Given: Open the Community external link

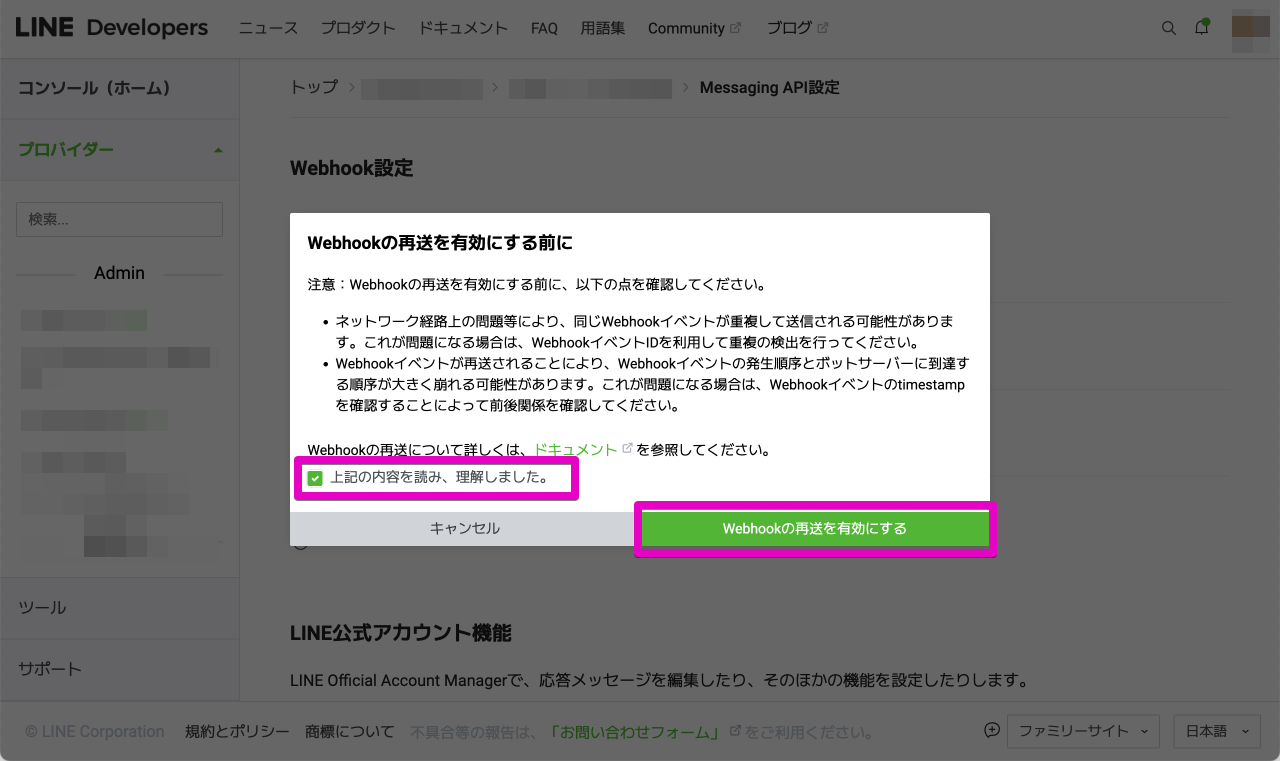Looking at the screenshot, I should [x=694, y=28].
